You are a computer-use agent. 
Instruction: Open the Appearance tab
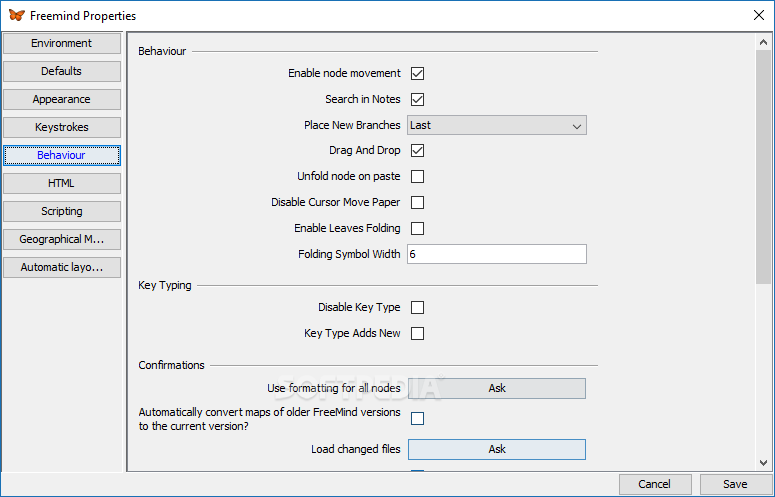click(x=62, y=99)
